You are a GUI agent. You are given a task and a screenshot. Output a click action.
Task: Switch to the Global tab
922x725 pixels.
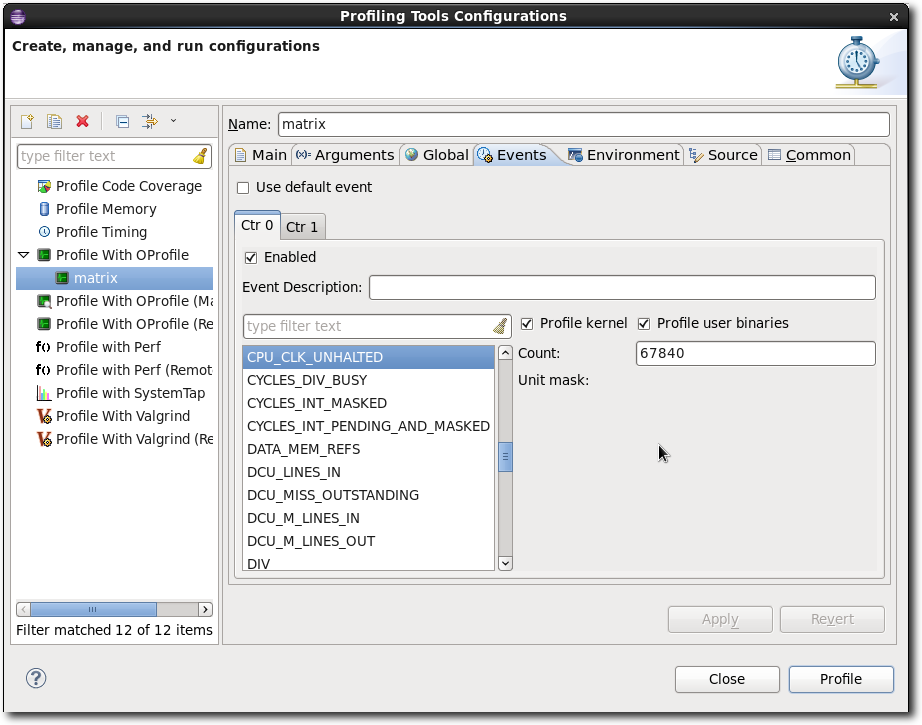coord(436,154)
